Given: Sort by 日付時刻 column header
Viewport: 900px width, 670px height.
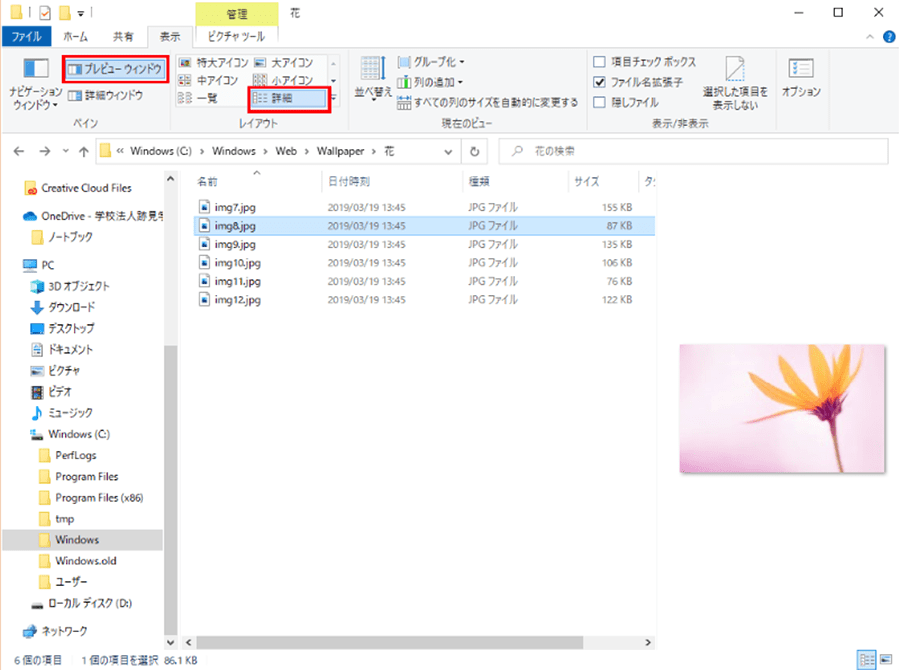Looking at the screenshot, I should (x=392, y=181).
